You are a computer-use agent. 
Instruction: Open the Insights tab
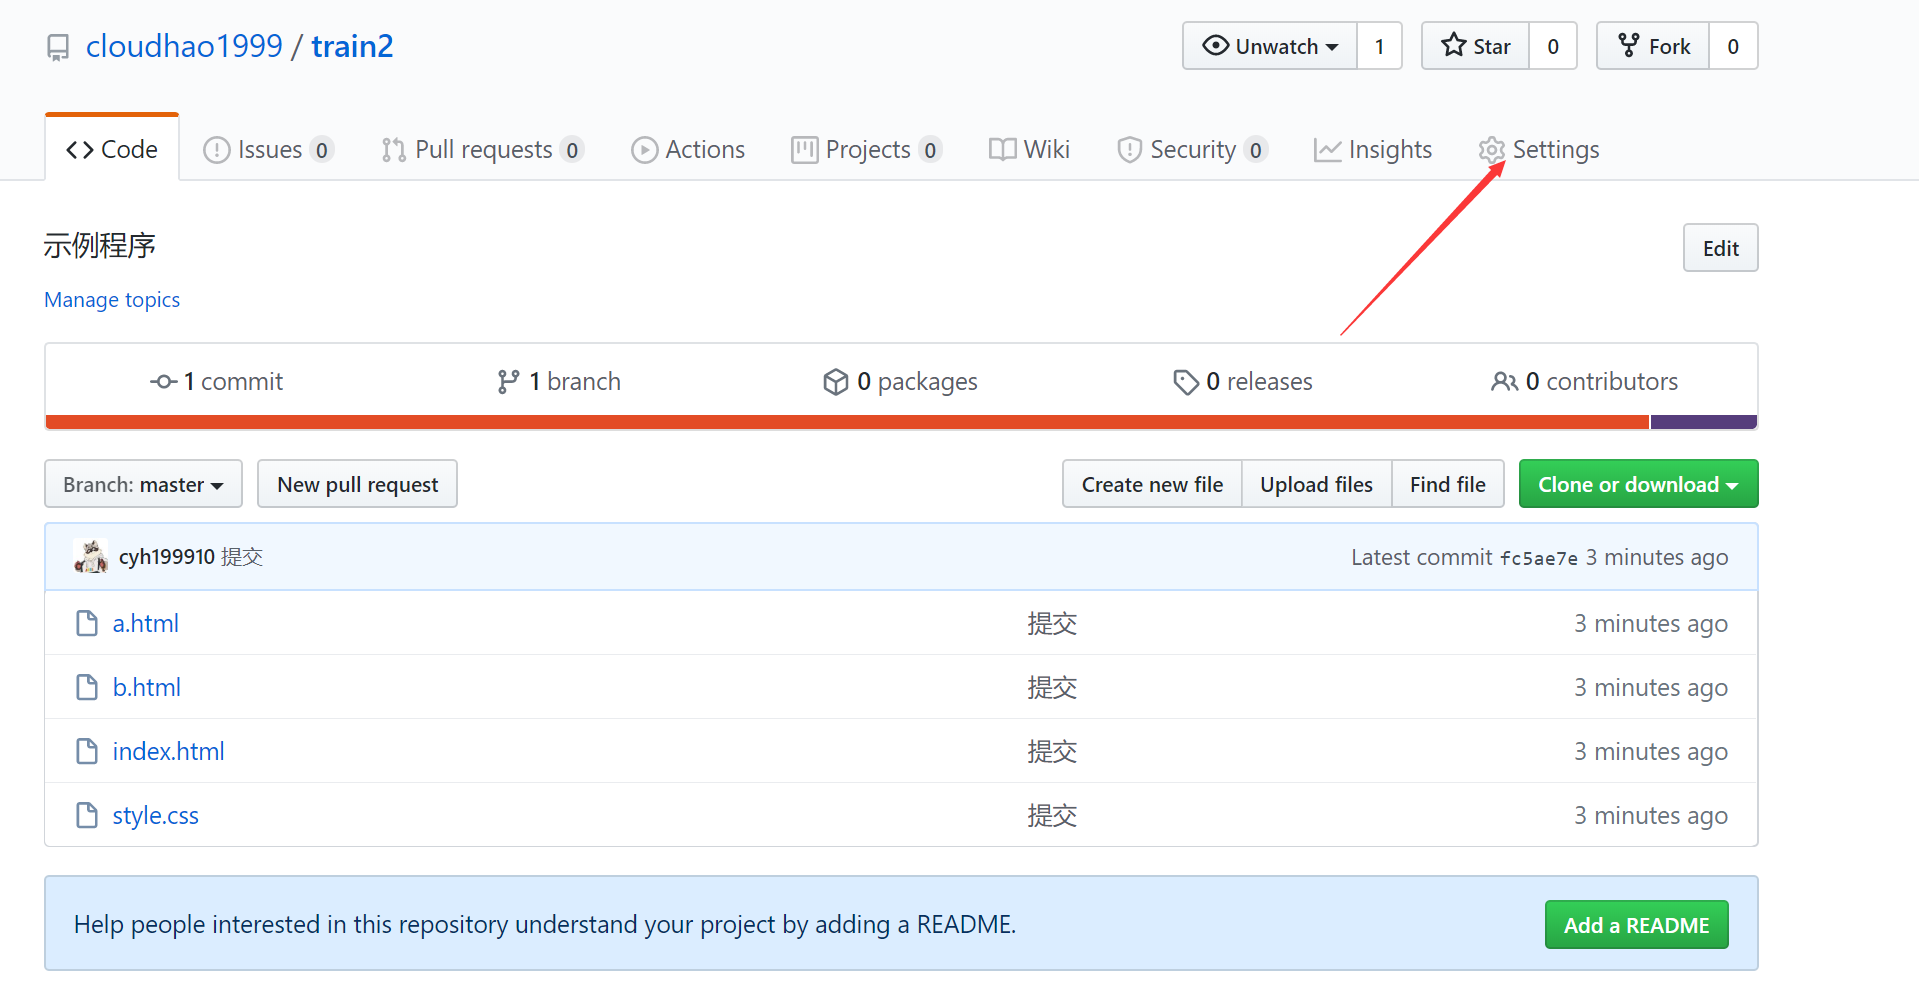pos(1373,149)
